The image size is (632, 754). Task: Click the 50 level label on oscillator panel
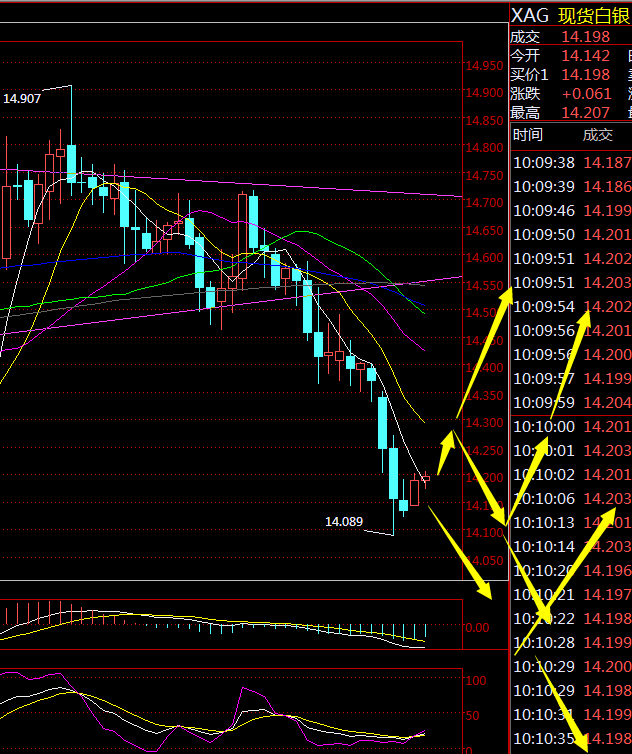(x=472, y=716)
